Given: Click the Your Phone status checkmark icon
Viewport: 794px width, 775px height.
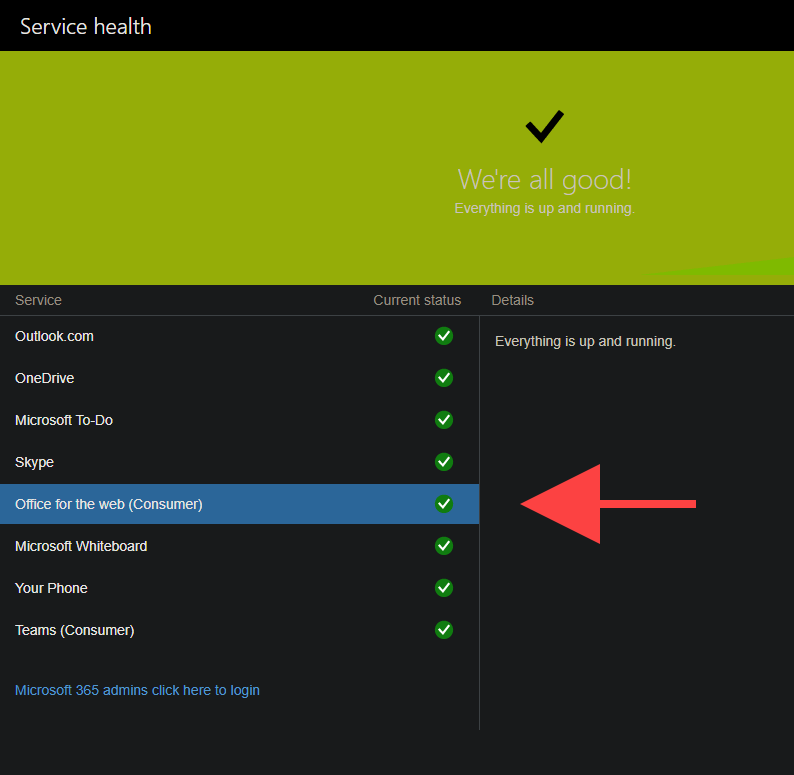Looking at the screenshot, I should click(444, 588).
